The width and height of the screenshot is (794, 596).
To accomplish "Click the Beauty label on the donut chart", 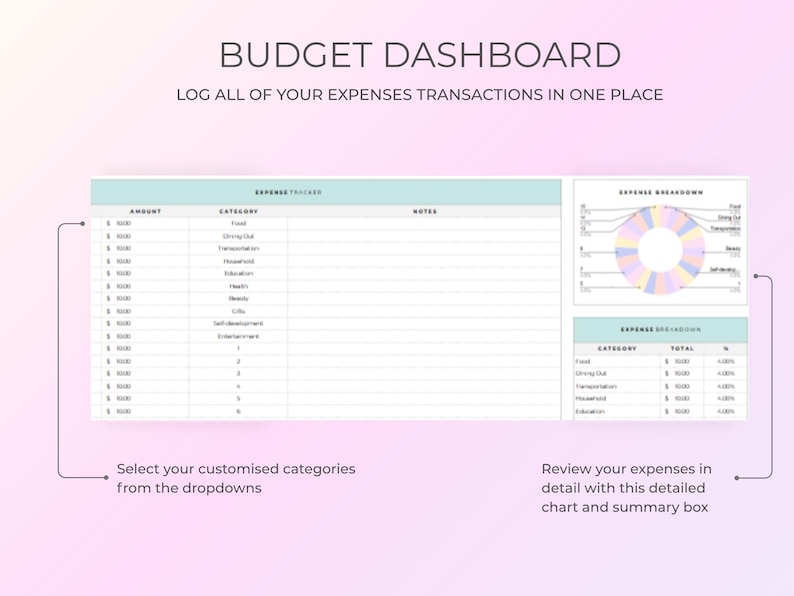I will coord(733,249).
